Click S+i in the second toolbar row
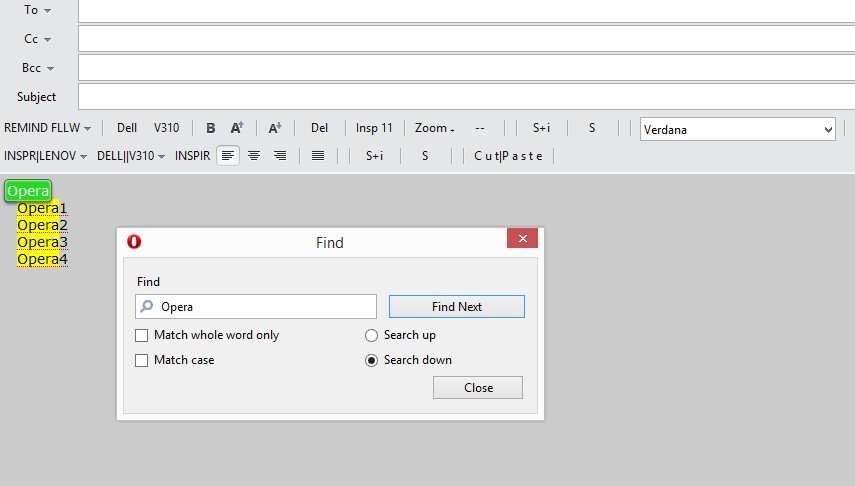This screenshot has width=855, height=486. [x=375, y=156]
